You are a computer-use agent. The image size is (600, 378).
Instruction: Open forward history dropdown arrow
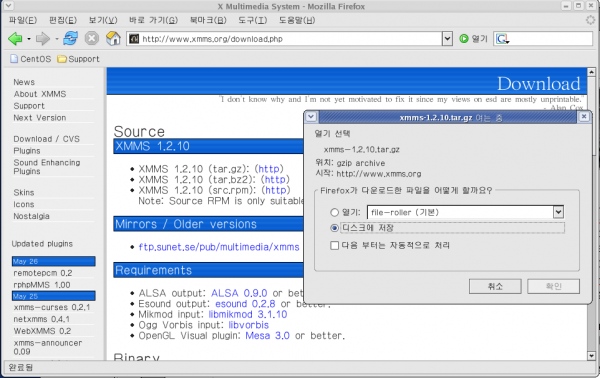[57, 39]
